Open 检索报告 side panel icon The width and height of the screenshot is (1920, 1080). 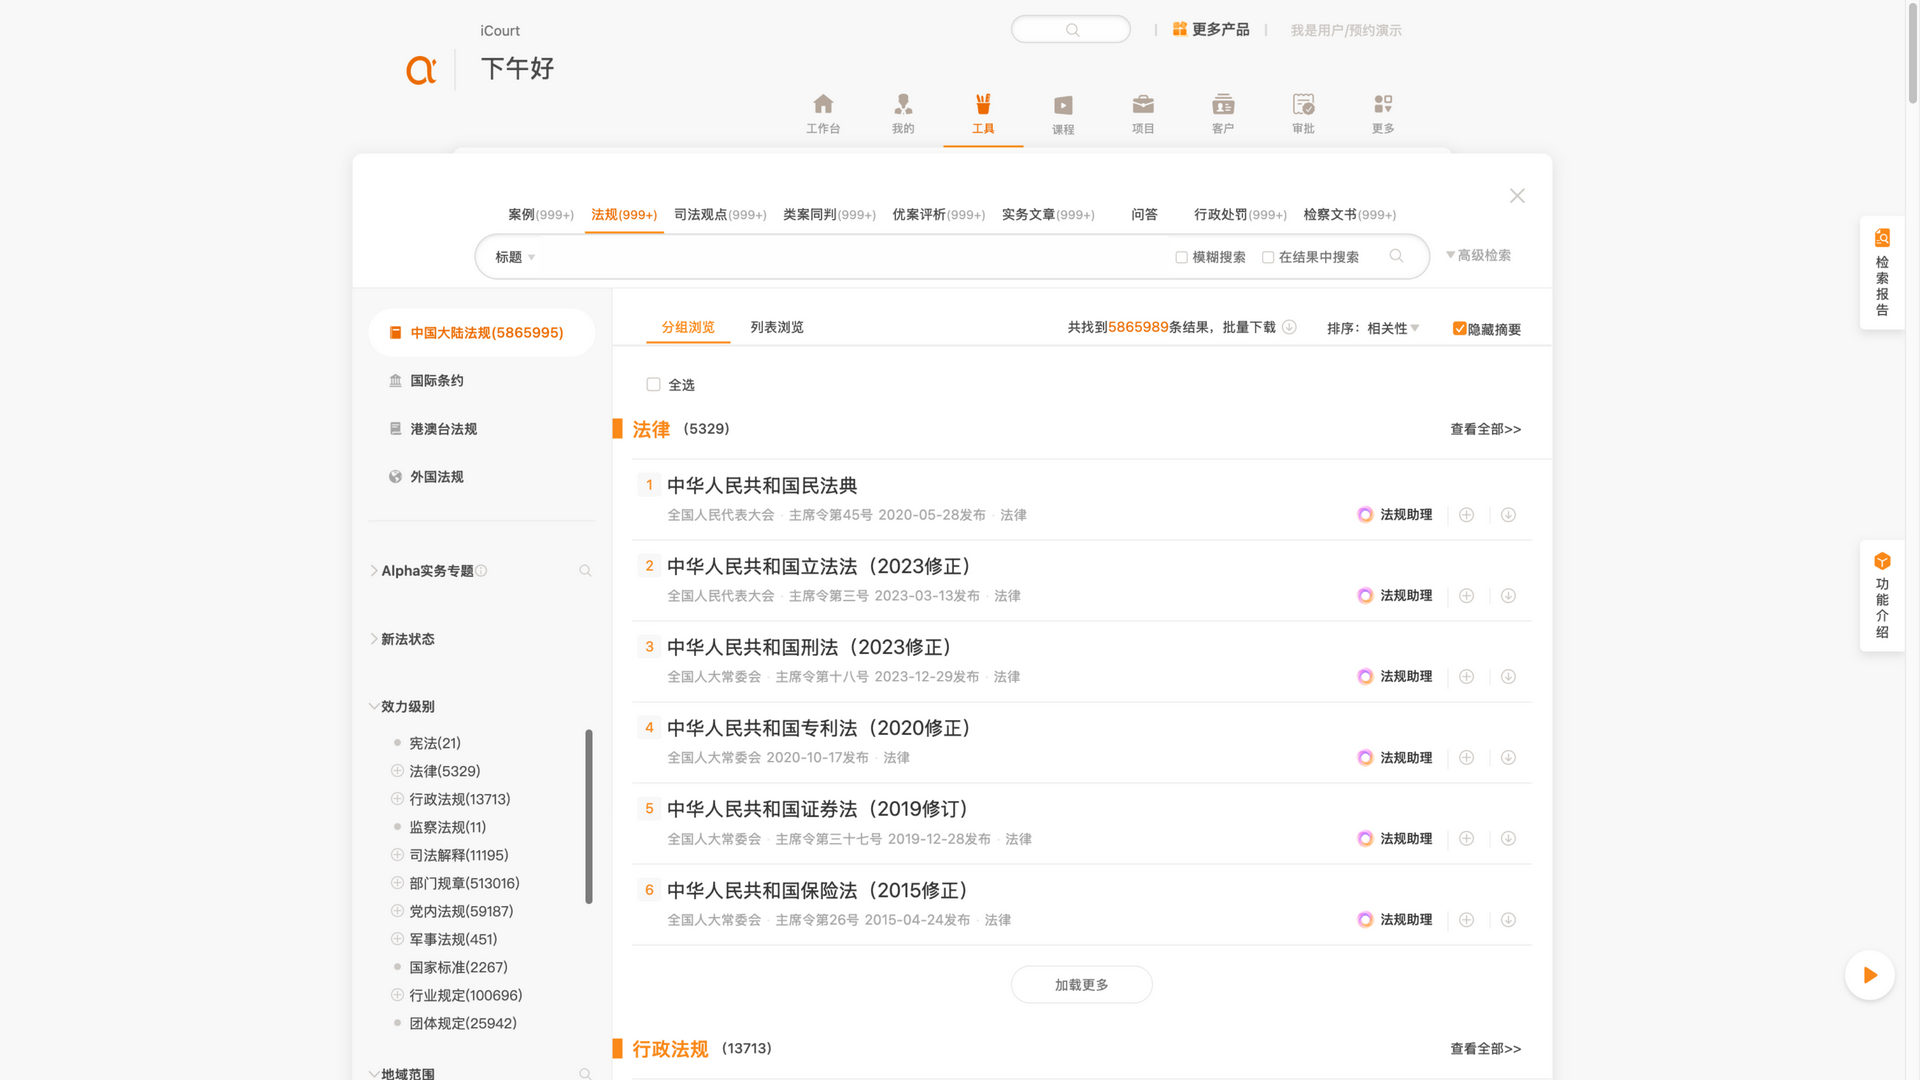(1882, 238)
